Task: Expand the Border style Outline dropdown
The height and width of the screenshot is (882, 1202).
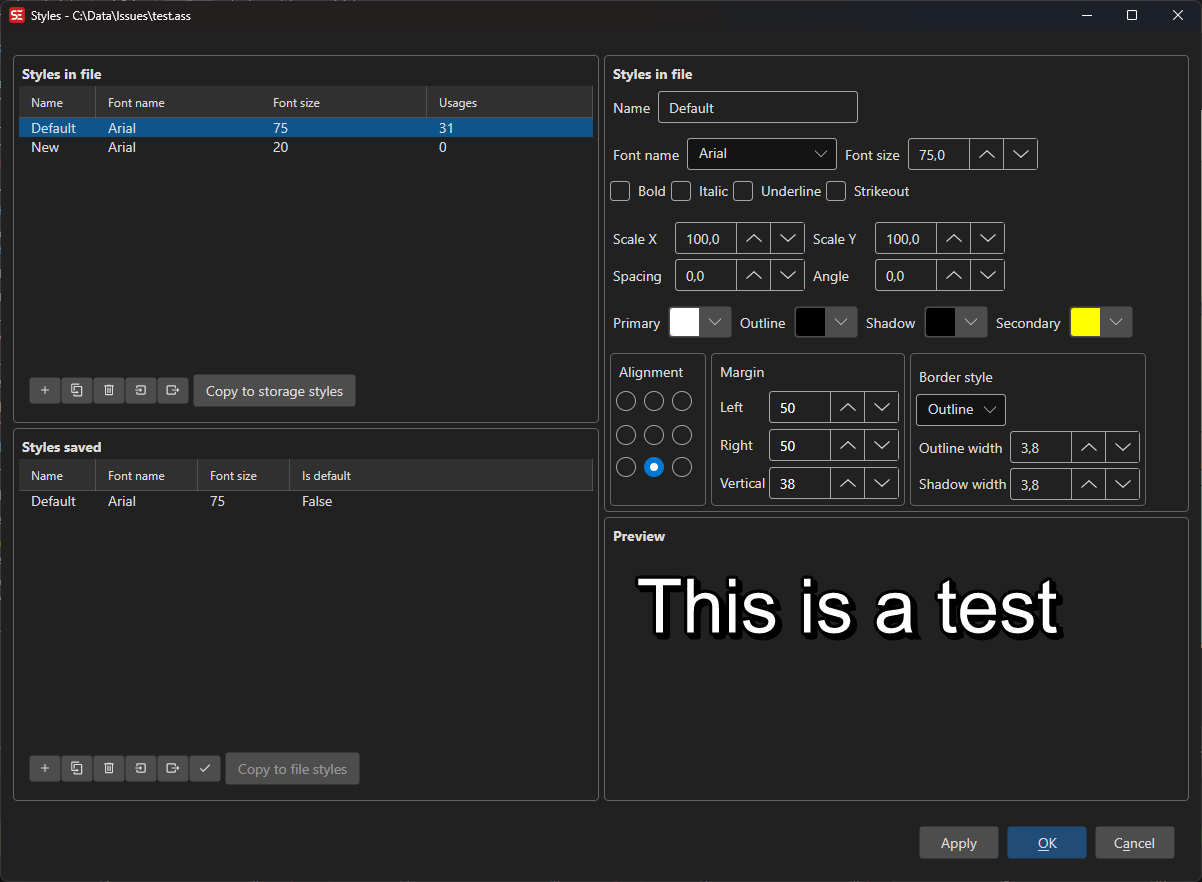Action: [x=960, y=410]
